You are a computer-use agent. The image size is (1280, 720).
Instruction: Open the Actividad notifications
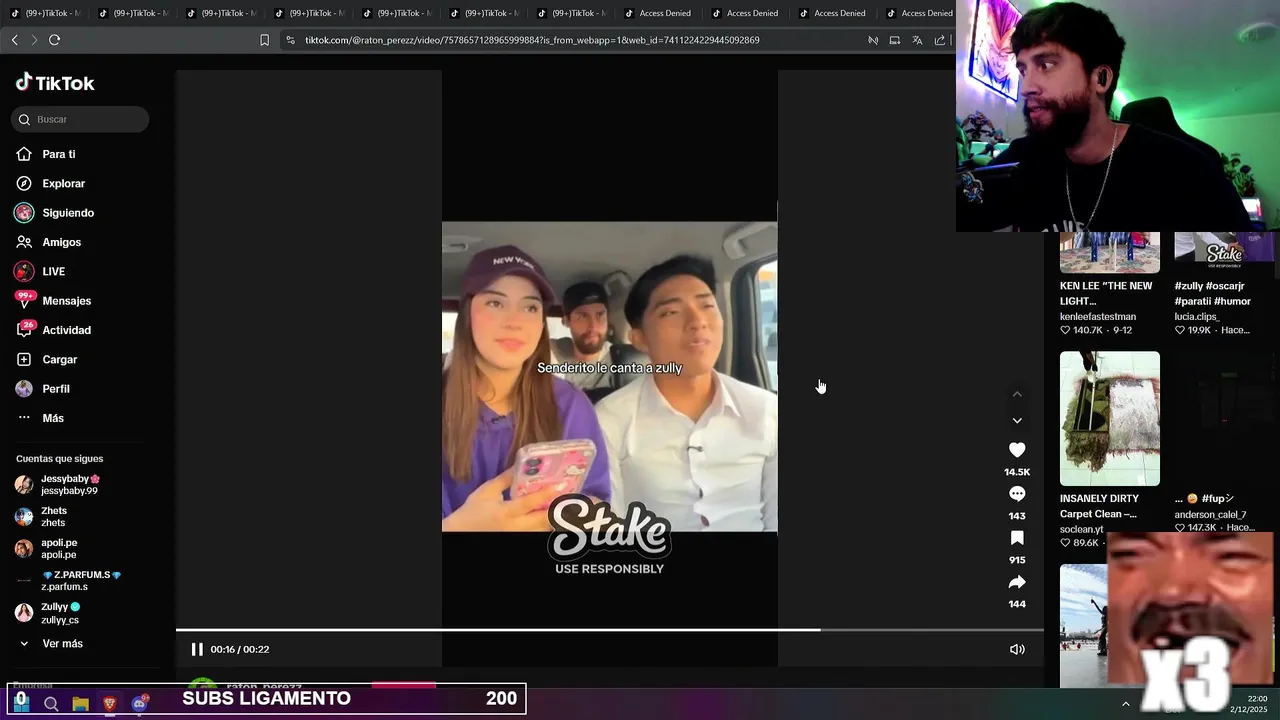66,330
